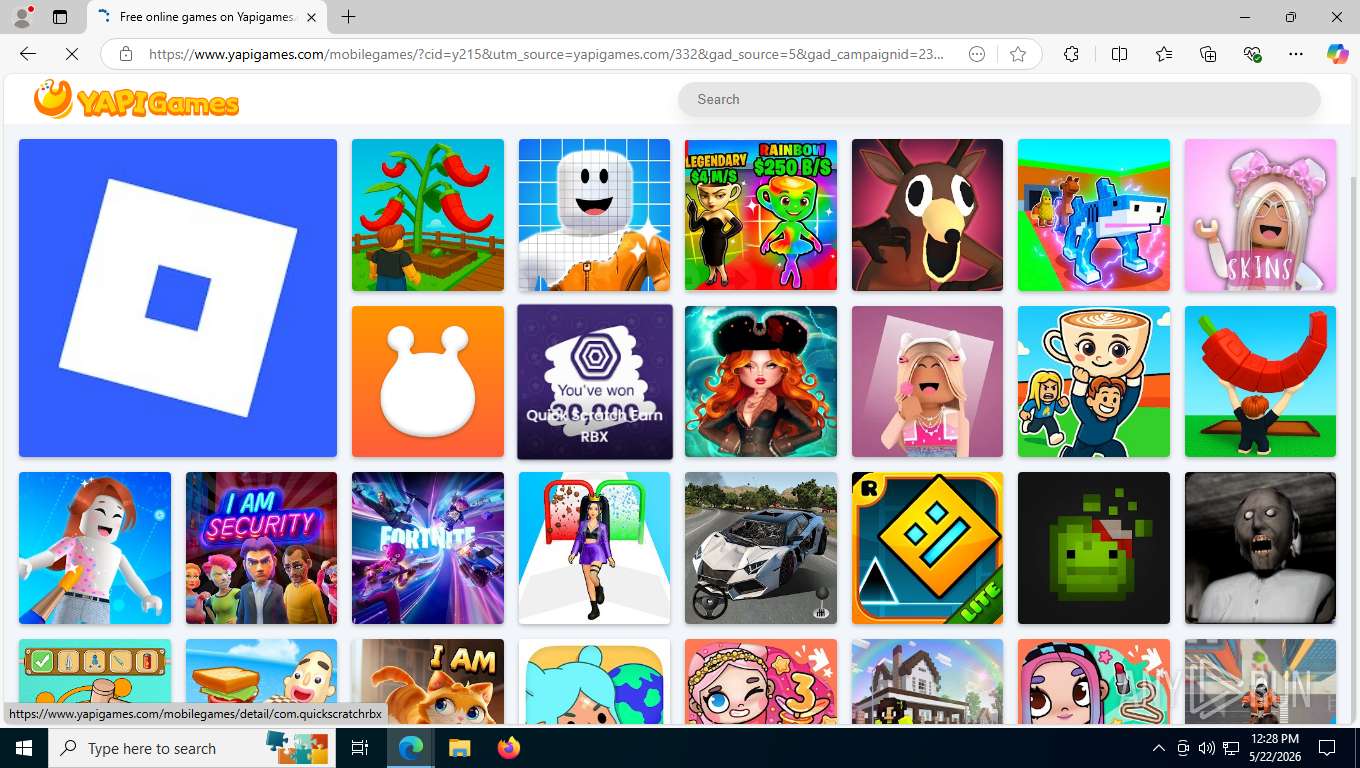The height and width of the screenshot is (768, 1360).
Task: Stop loading the page
Action: [x=72, y=54]
